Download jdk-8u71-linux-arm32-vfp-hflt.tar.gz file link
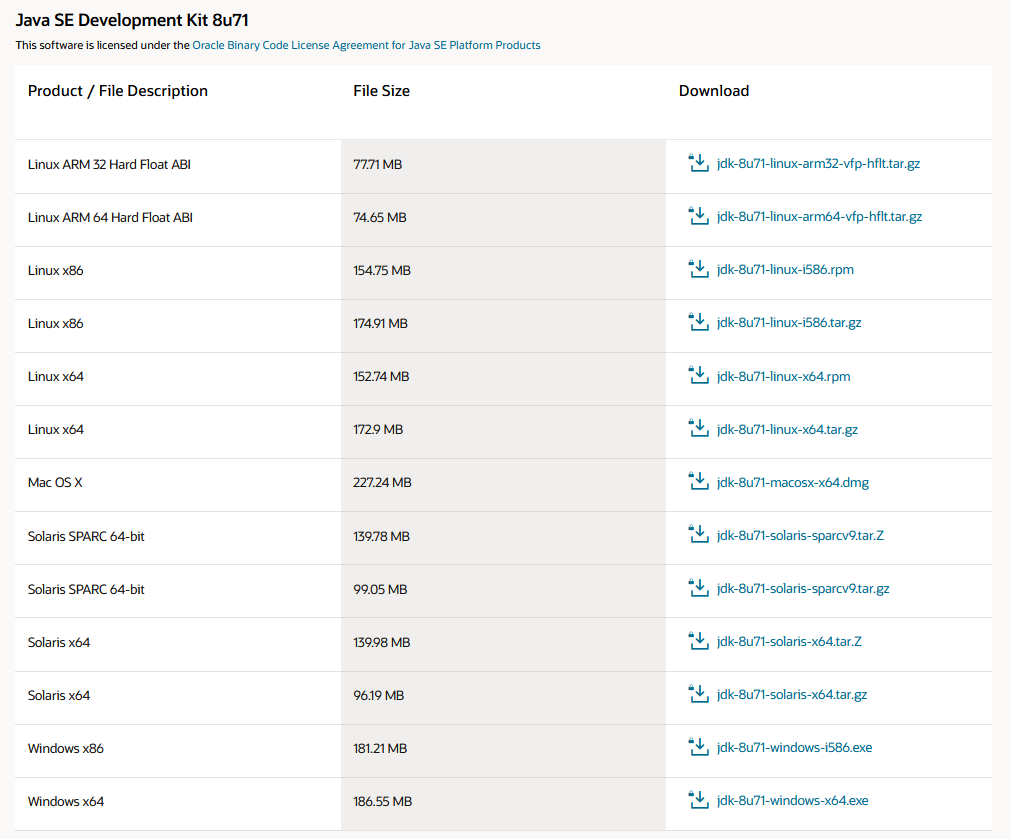The height and width of the screenshot is (839, 1011). point(818,164)
